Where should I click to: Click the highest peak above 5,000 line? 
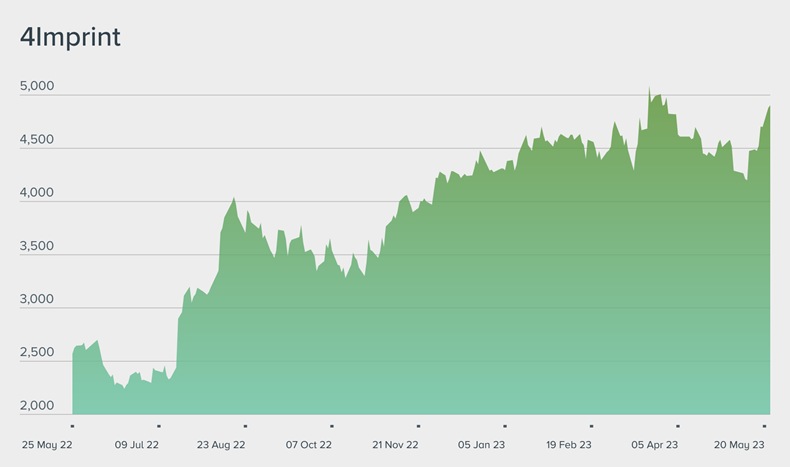[x=649, y=89]
